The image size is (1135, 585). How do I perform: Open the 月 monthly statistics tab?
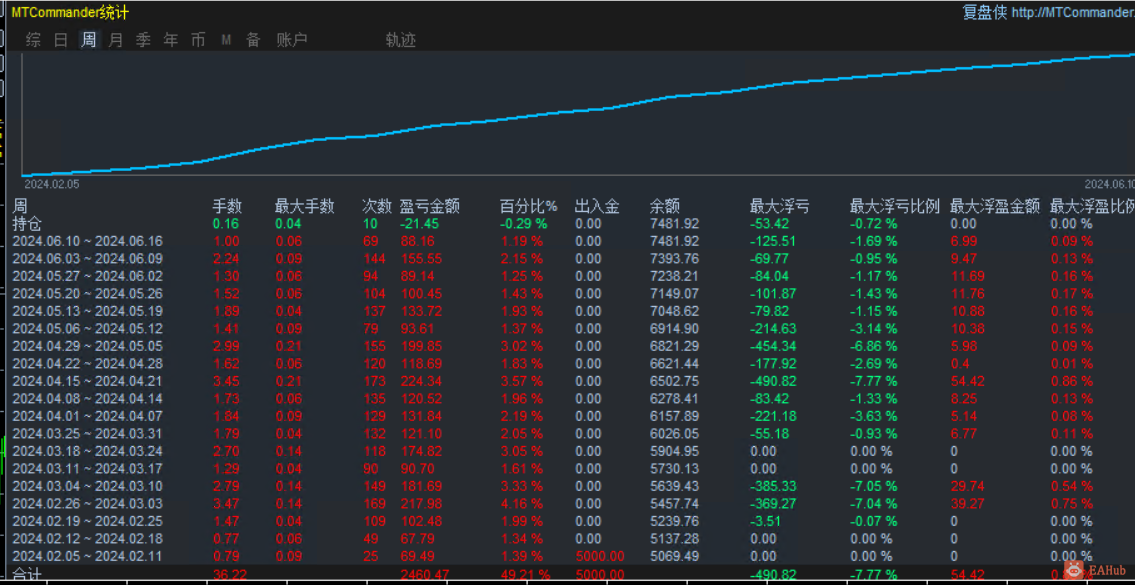[x=116, y=40]
